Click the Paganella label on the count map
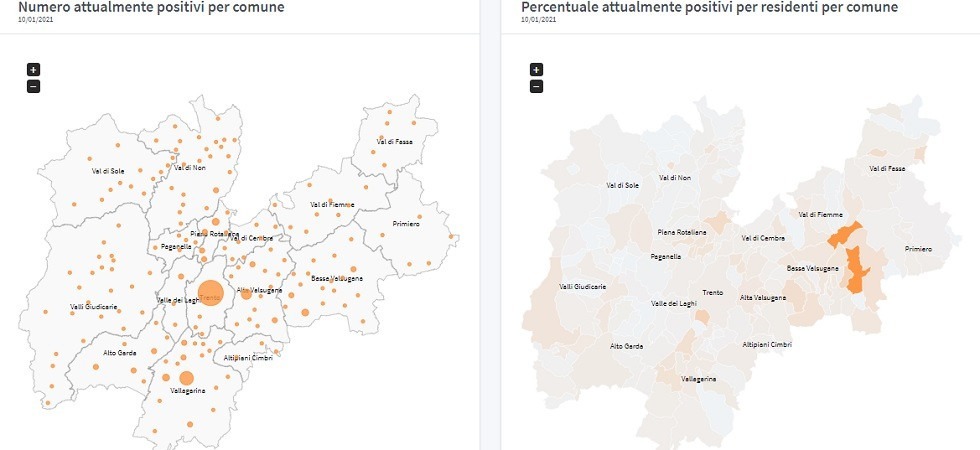The image size is (980, 450). [176, 246]
